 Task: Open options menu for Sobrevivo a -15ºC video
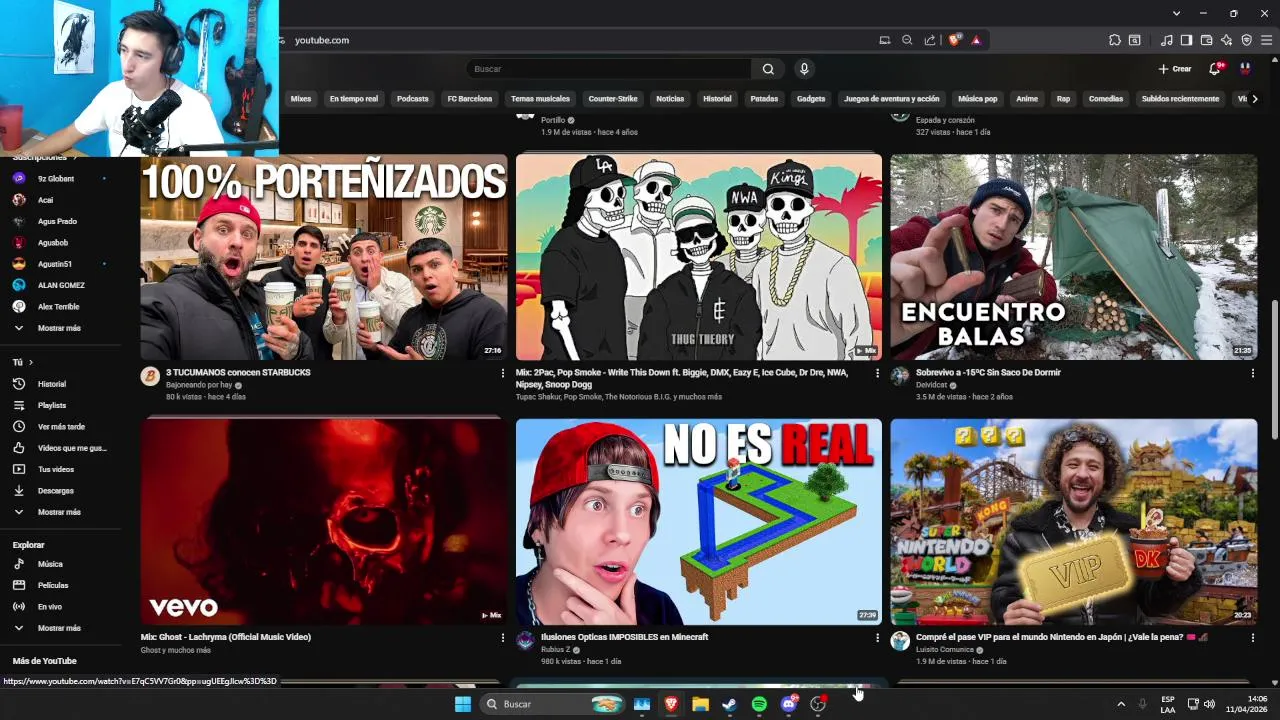coord(1252,373)
